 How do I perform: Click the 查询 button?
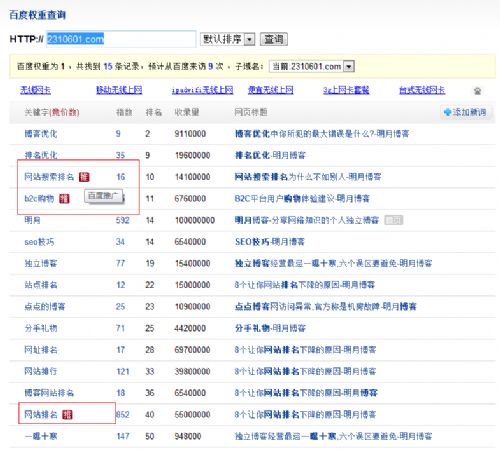274,39
